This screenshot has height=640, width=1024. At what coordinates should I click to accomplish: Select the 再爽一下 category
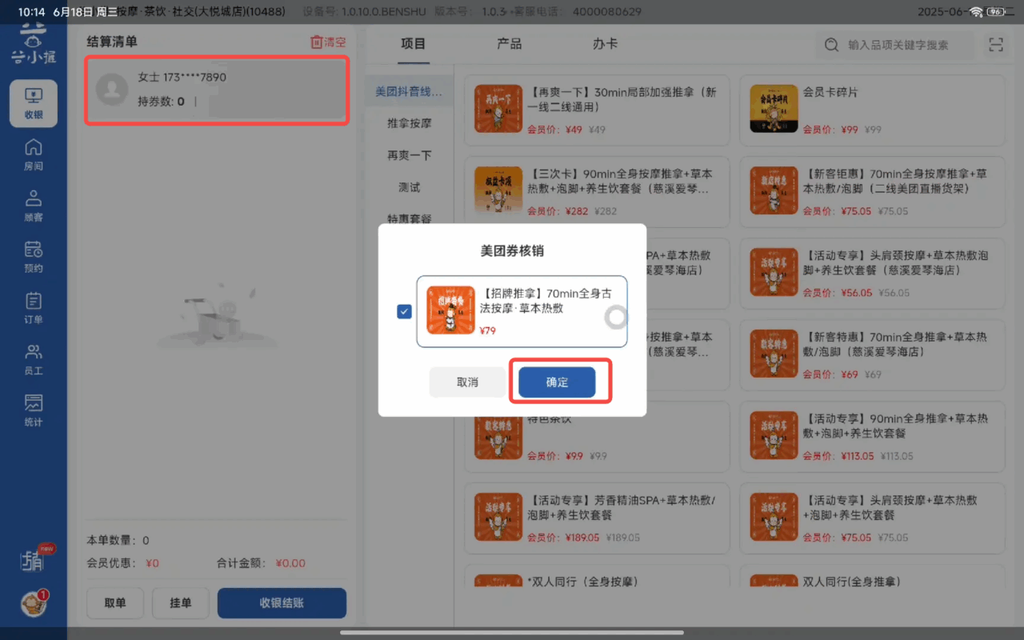point(409,155)
